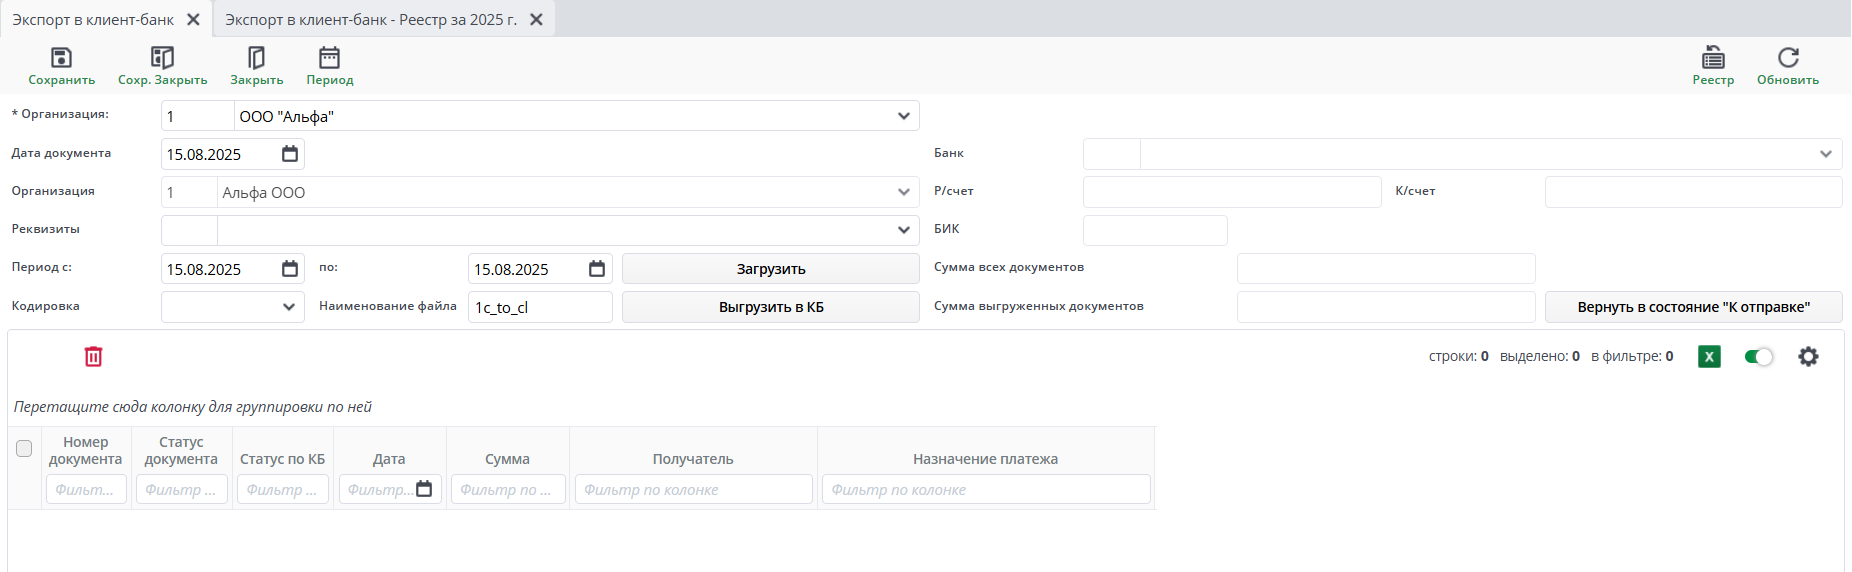The width and height of the screenshot is (1852, 572).
Task: Click the Наименование файла input field
Action: [x=540, y=307]
